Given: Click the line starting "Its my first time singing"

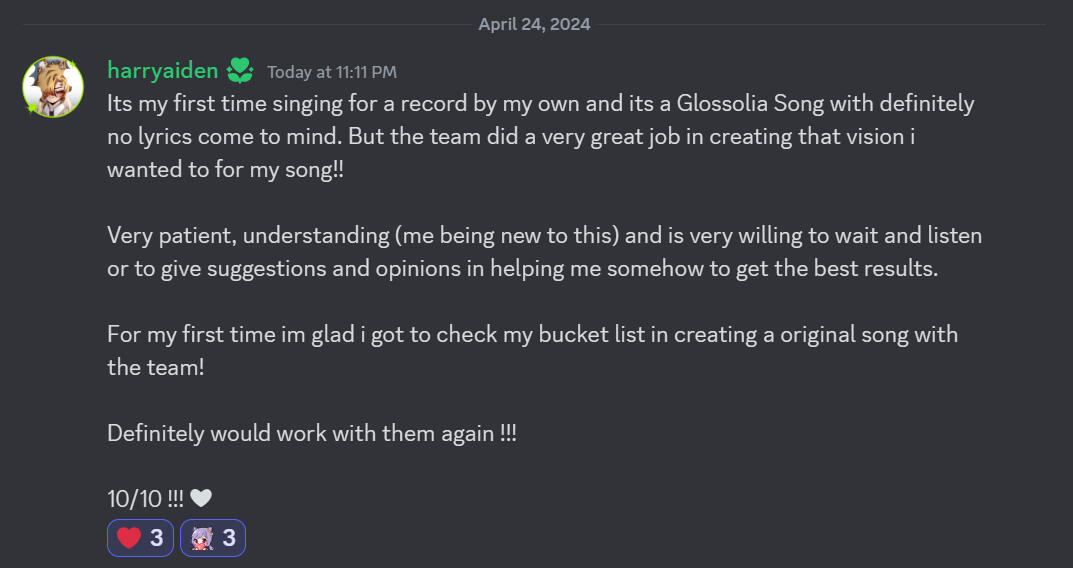Looking at the screenshot, I should coord(540,103).
